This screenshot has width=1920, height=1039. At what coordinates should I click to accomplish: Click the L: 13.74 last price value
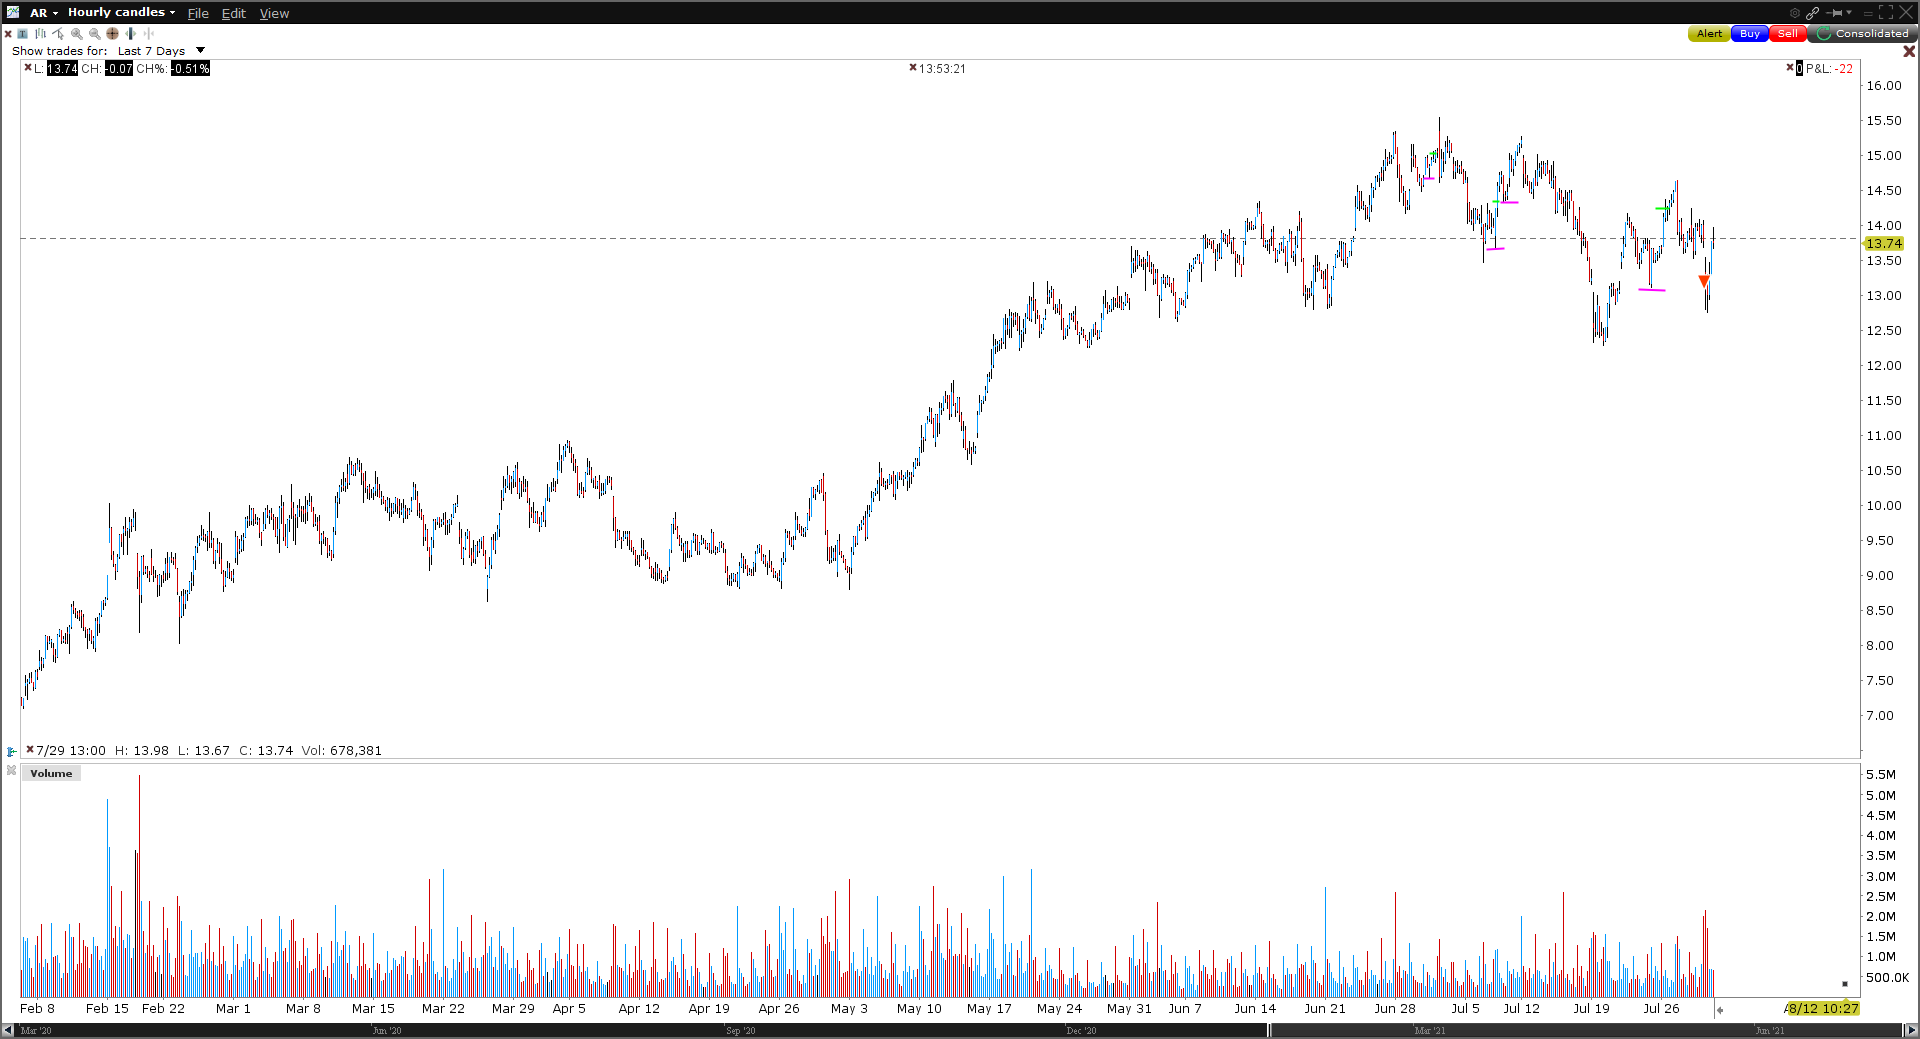click(62, 68)
